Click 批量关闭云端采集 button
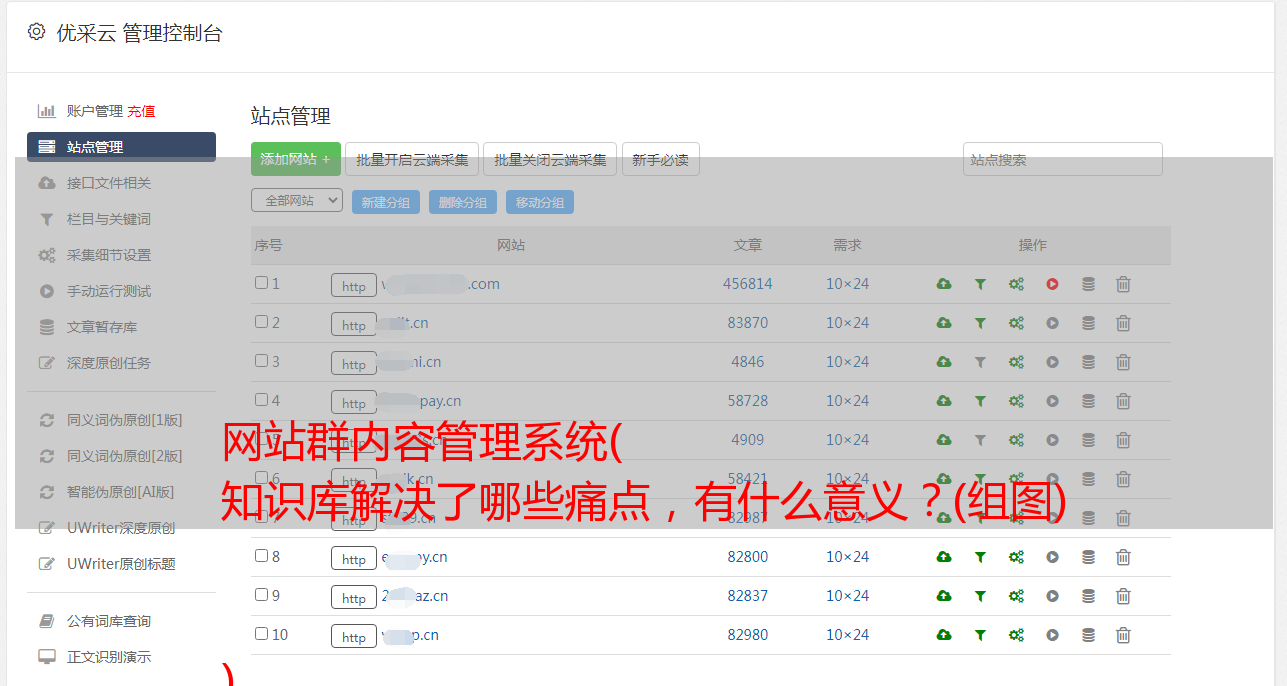The image size is (1287, 686). click(550, 159)
